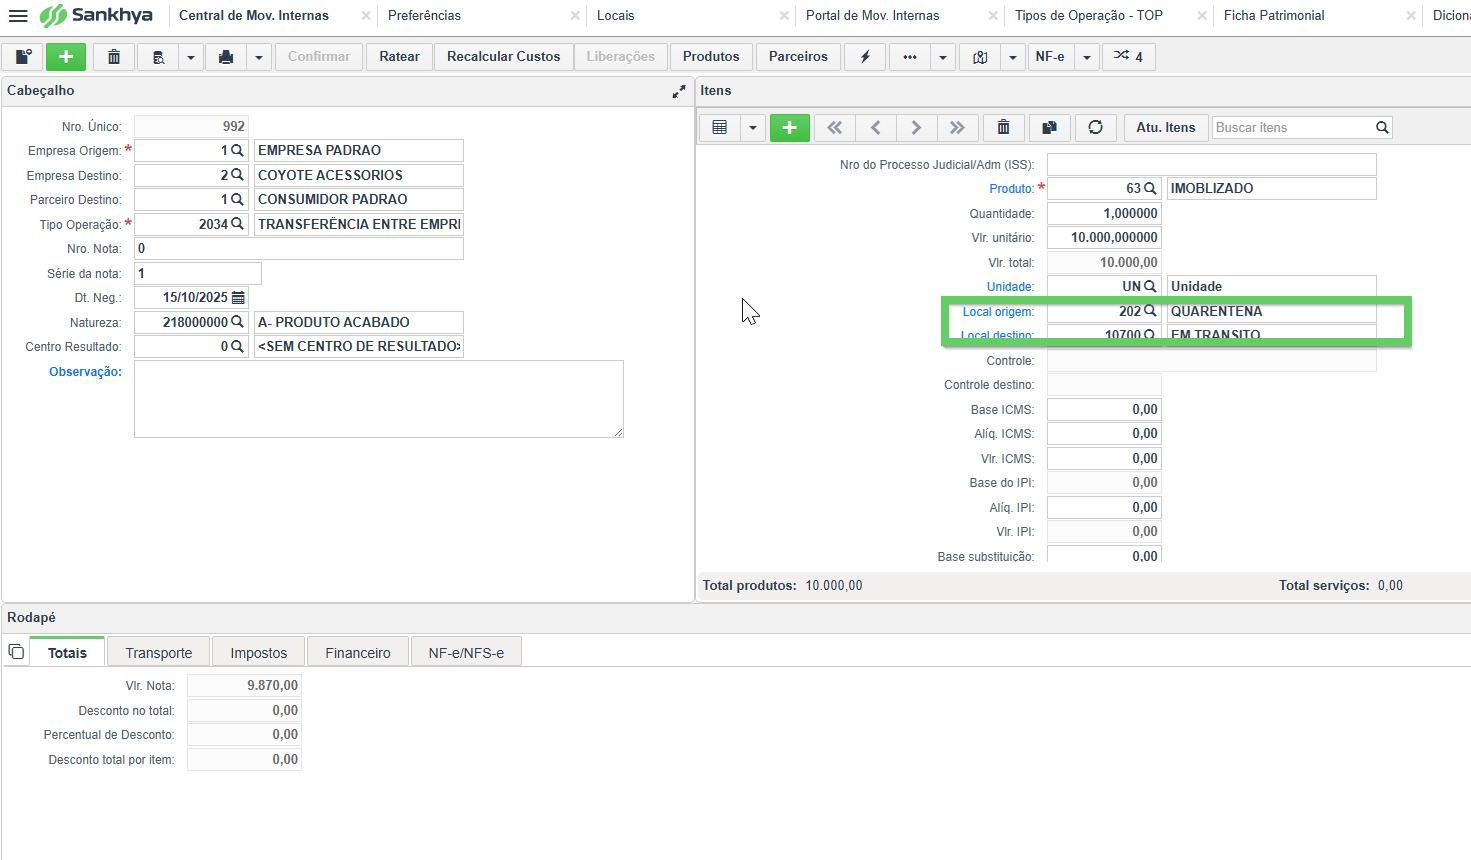Open lookup magnifier for Natureza
This screenshot has height=860, width=1471.
point(238,322)
